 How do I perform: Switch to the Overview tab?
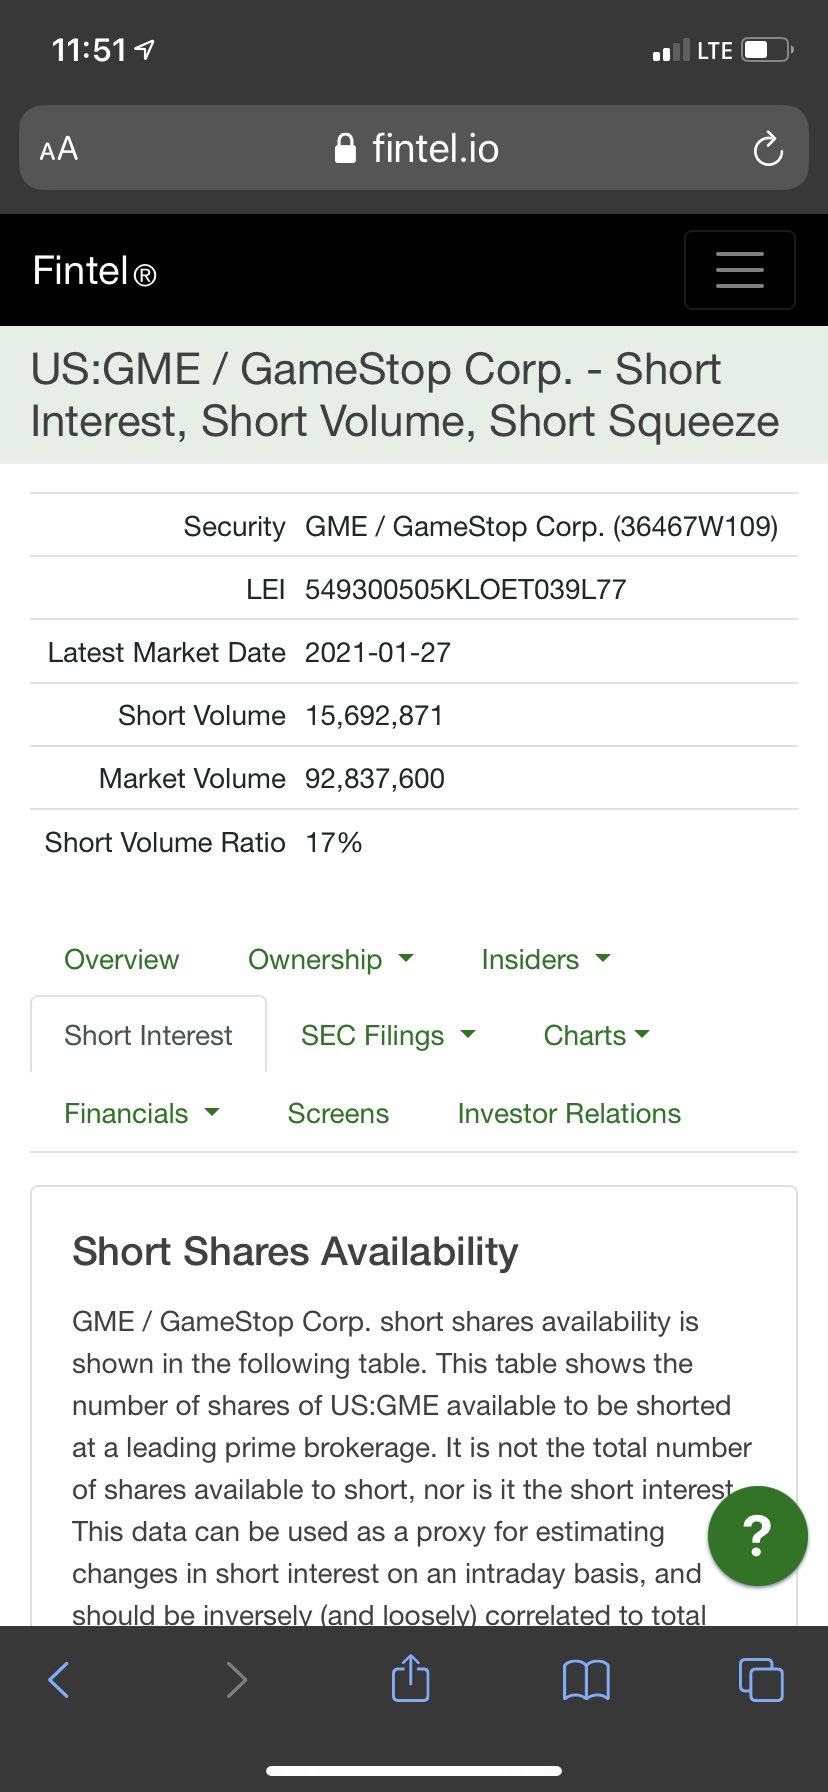[x=121, y=959]
